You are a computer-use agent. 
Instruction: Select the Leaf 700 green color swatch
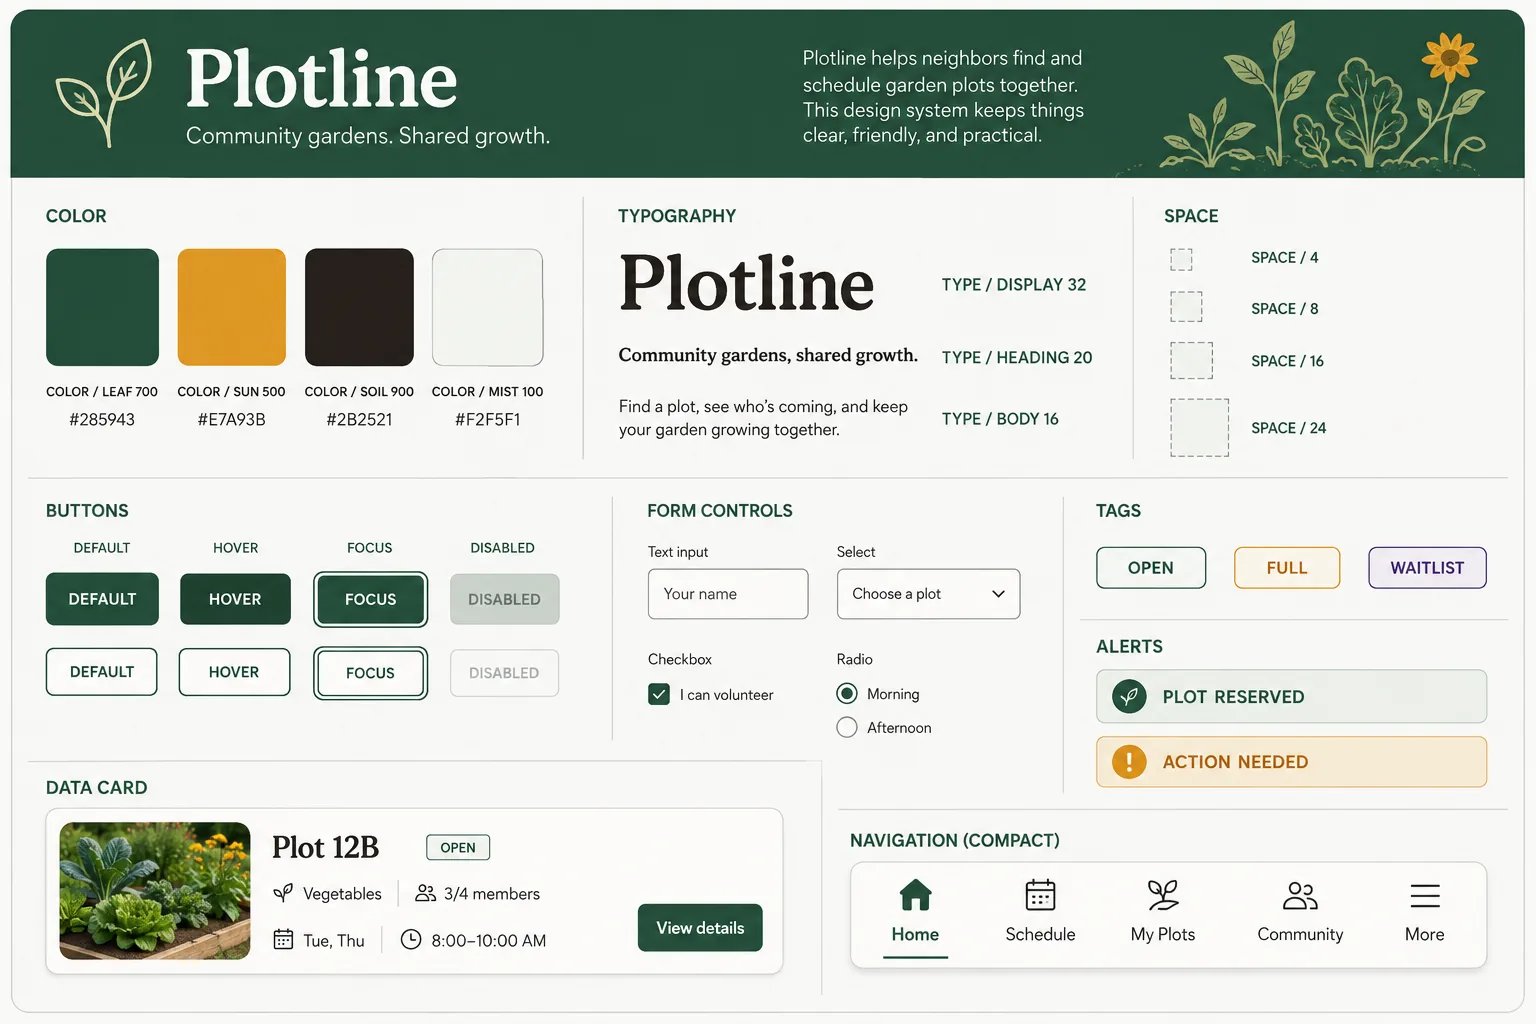pos(102,307)
